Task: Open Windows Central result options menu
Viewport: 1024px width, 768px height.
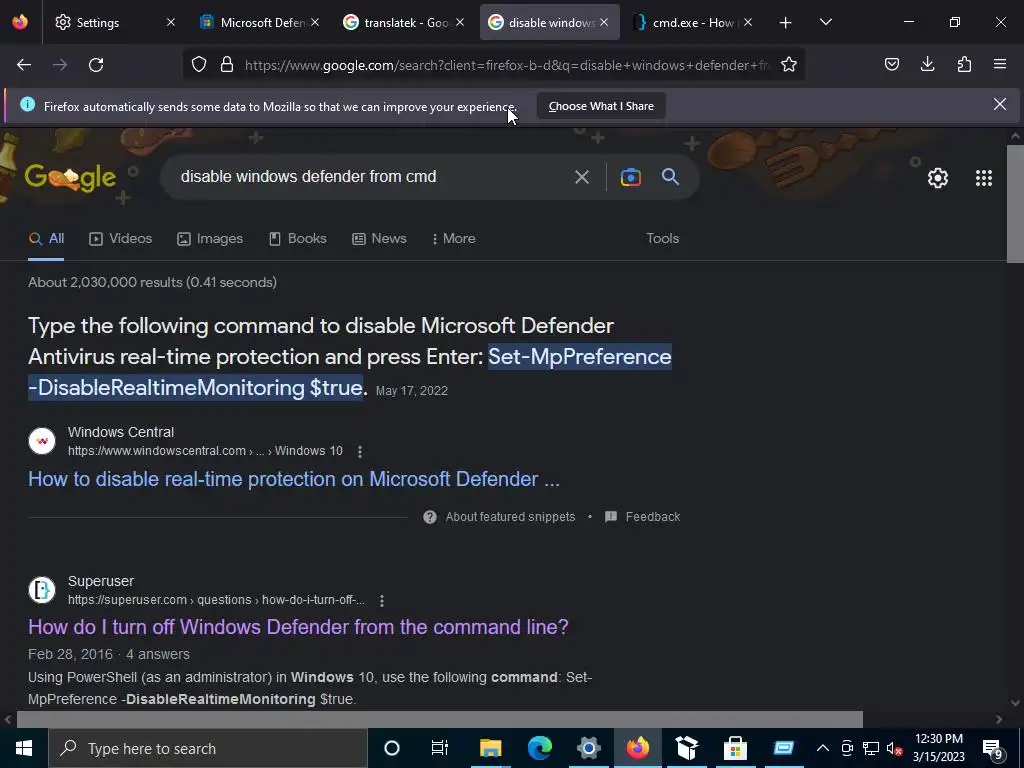Action: [360, 451]
